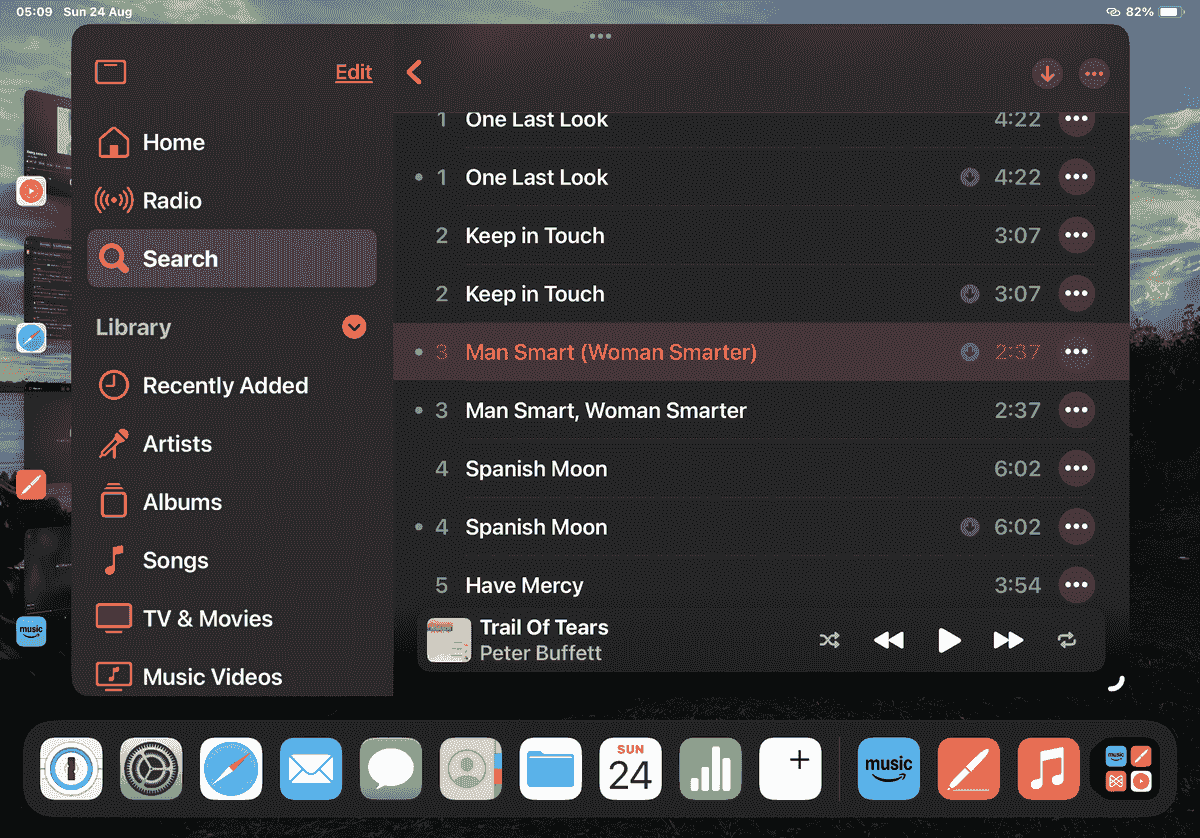The image size is (1200, 838).
Task: Tap download badge on the One Last Look row
Action: pyautogui.click(x=969, y=178)
